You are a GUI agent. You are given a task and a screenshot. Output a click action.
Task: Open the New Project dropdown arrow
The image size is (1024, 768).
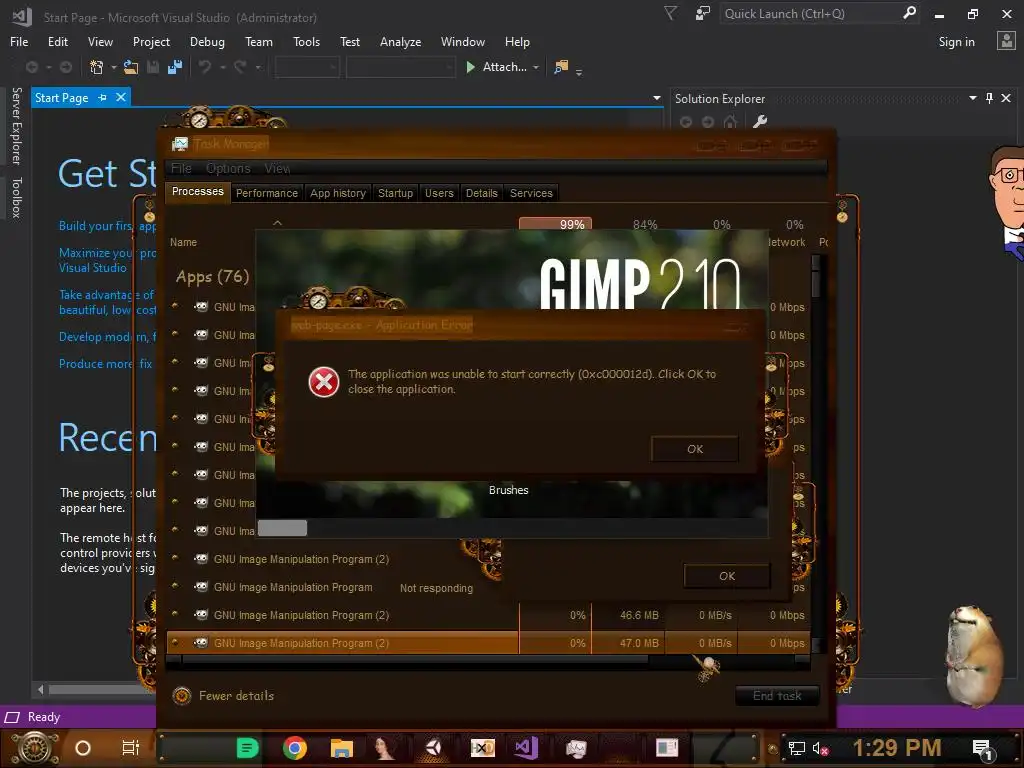coord(114,67)
